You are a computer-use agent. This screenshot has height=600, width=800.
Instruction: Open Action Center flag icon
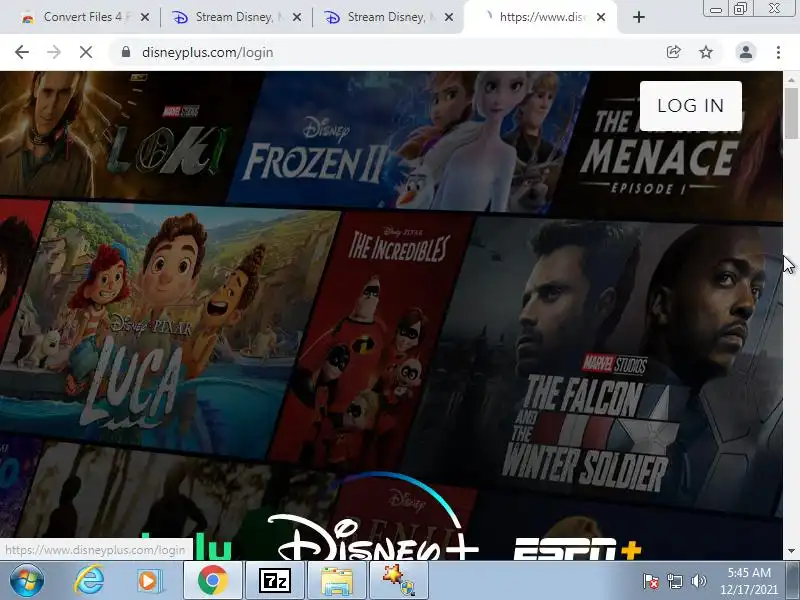(x=651, y=581)
